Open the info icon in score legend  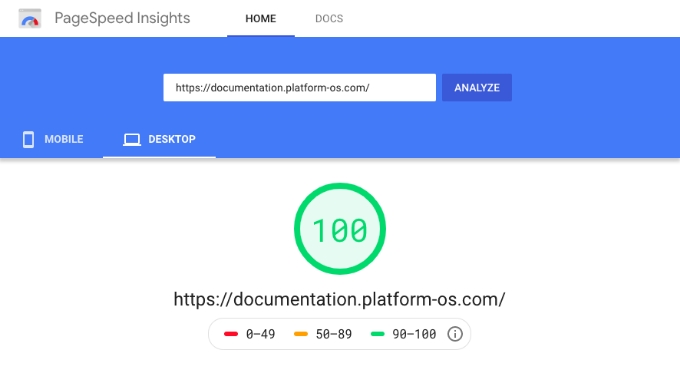coord(455,334)
